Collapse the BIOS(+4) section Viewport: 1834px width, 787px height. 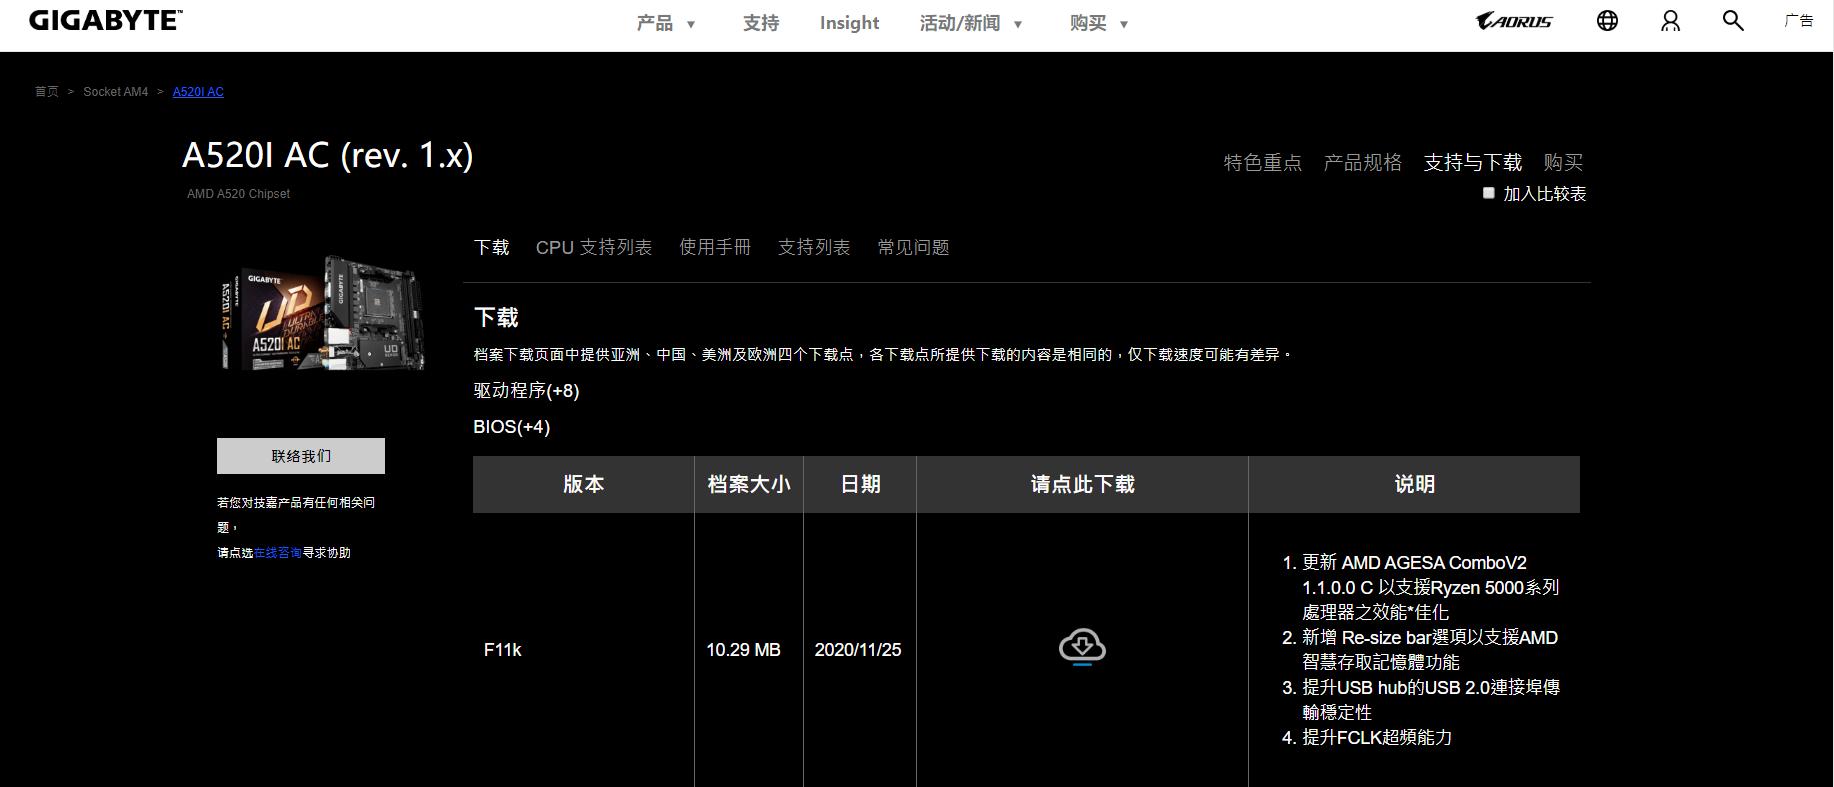511,427
